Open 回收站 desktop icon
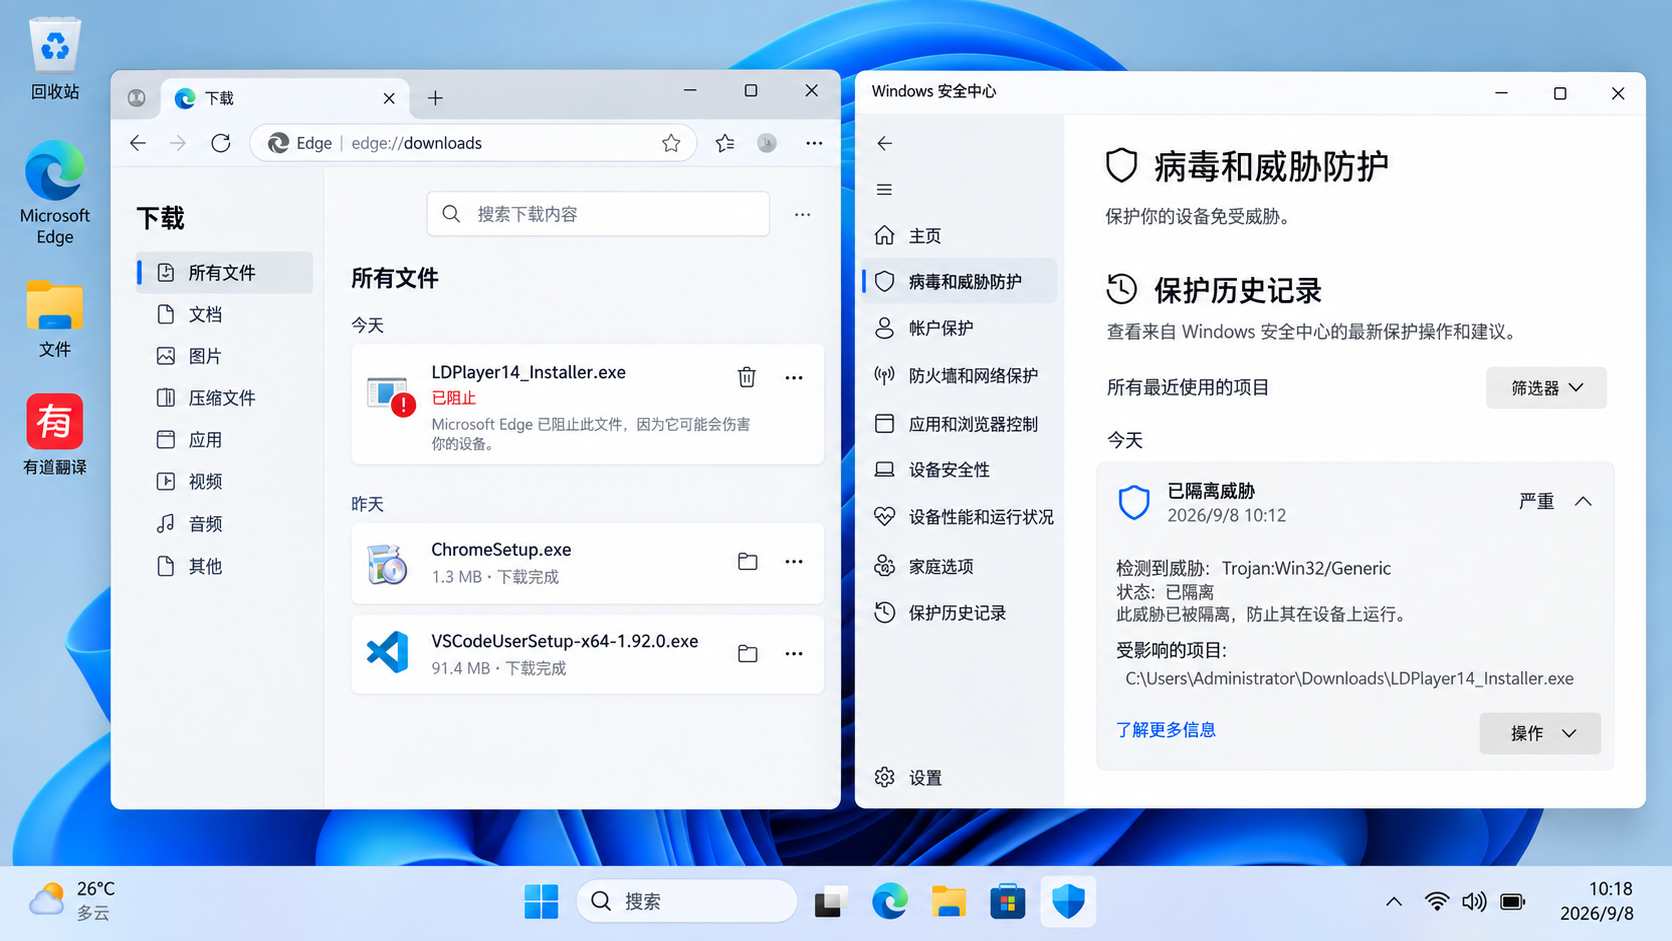Image resolution: width=1672 pixels, height=941 pixels. coord(55,59)
